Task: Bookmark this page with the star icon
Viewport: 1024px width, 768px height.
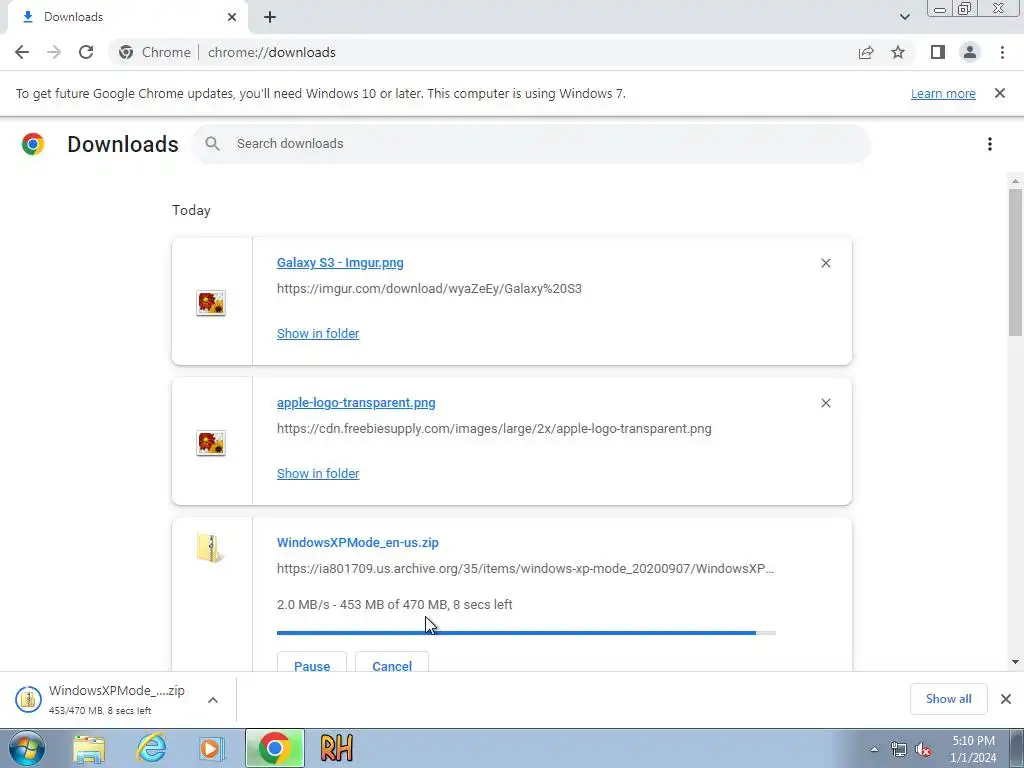Action: (x=898, y=52)
